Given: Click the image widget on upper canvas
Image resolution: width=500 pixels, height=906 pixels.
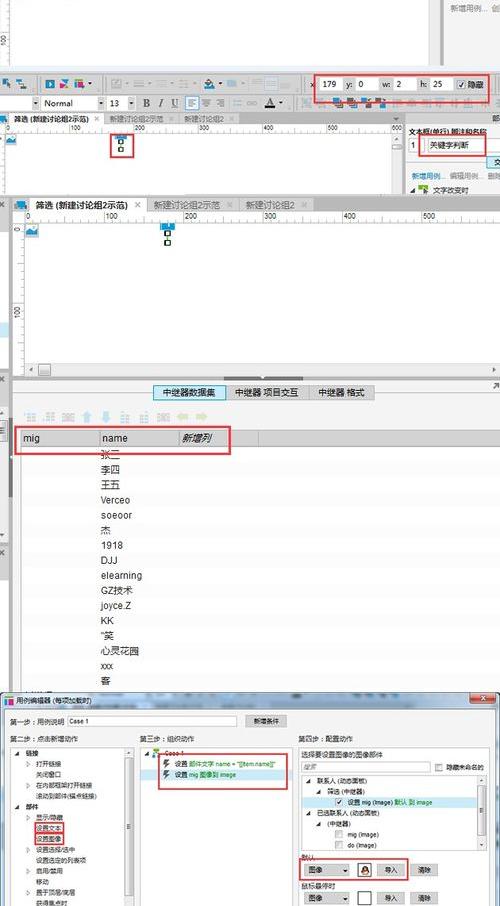Looking at the screenshot, I should (11, 140).
